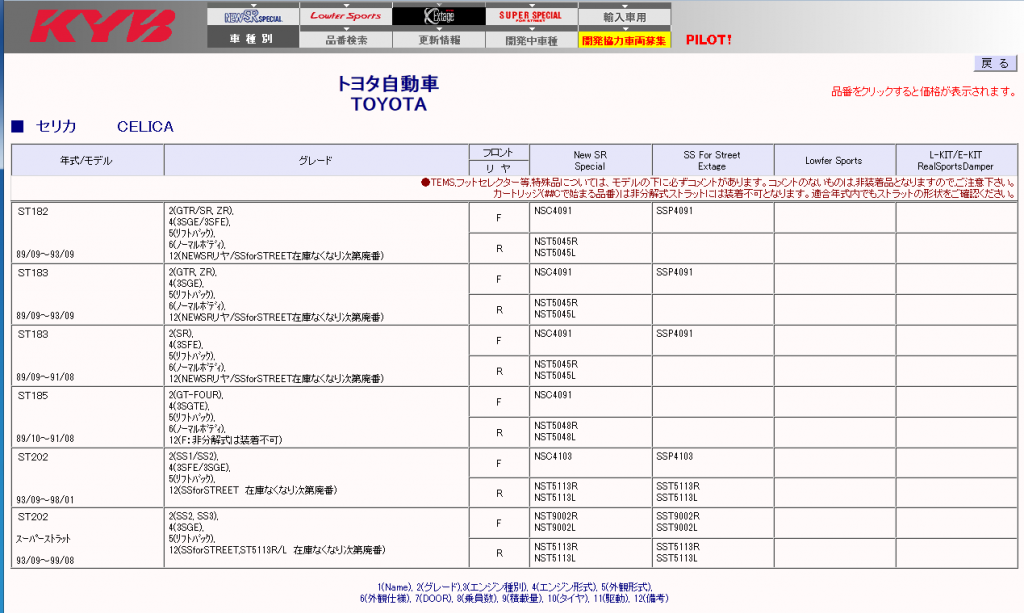Go to the 品番検索 tab
1024x613 pixels.
[345, 39]
